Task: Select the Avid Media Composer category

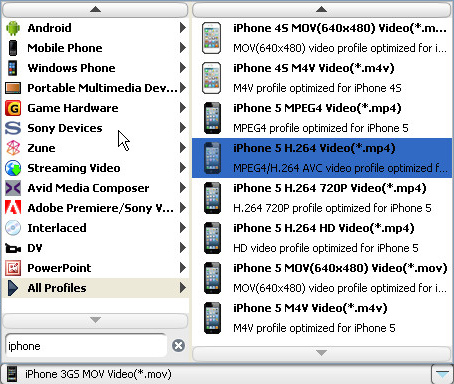Action: tap(95, 188)
